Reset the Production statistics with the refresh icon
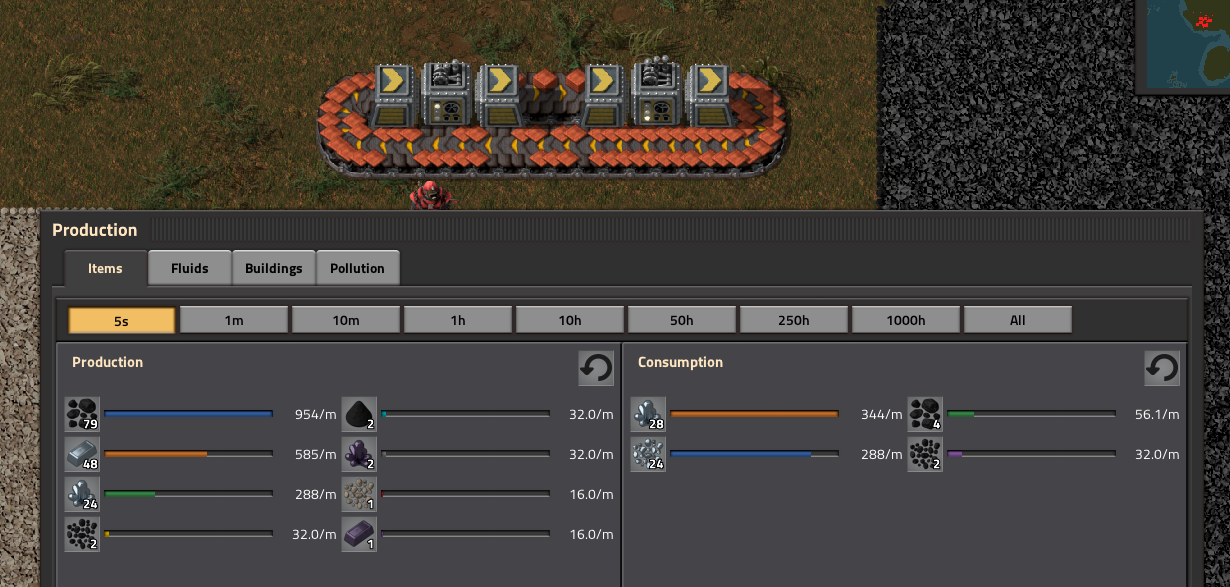Viewport: 1230px width, 587px height. point(596,368)
